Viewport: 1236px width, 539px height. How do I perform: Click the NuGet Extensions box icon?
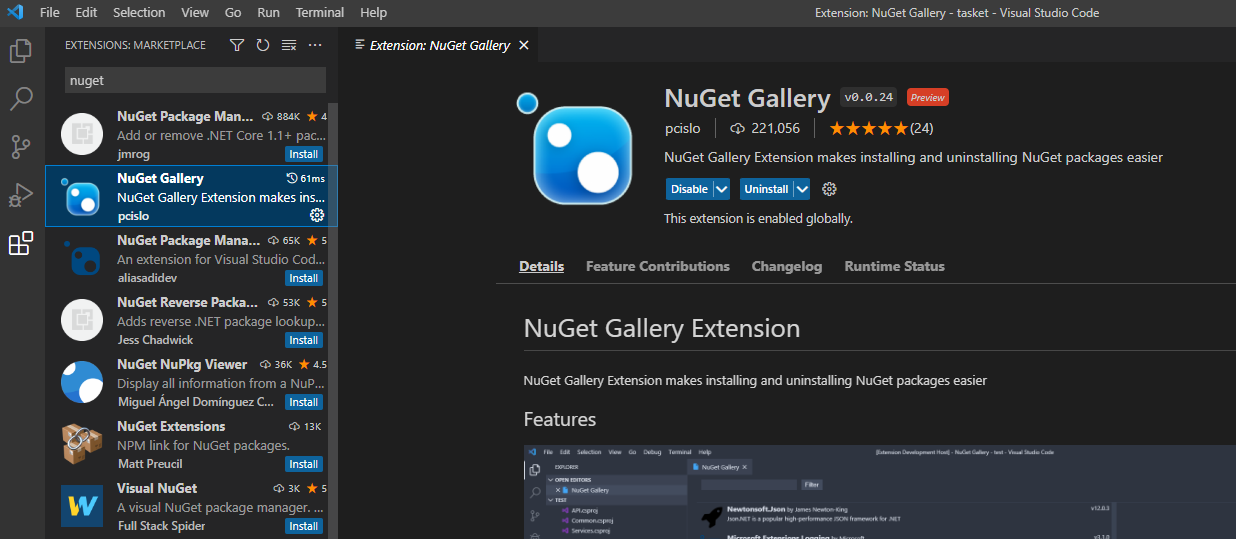[82, 445]
